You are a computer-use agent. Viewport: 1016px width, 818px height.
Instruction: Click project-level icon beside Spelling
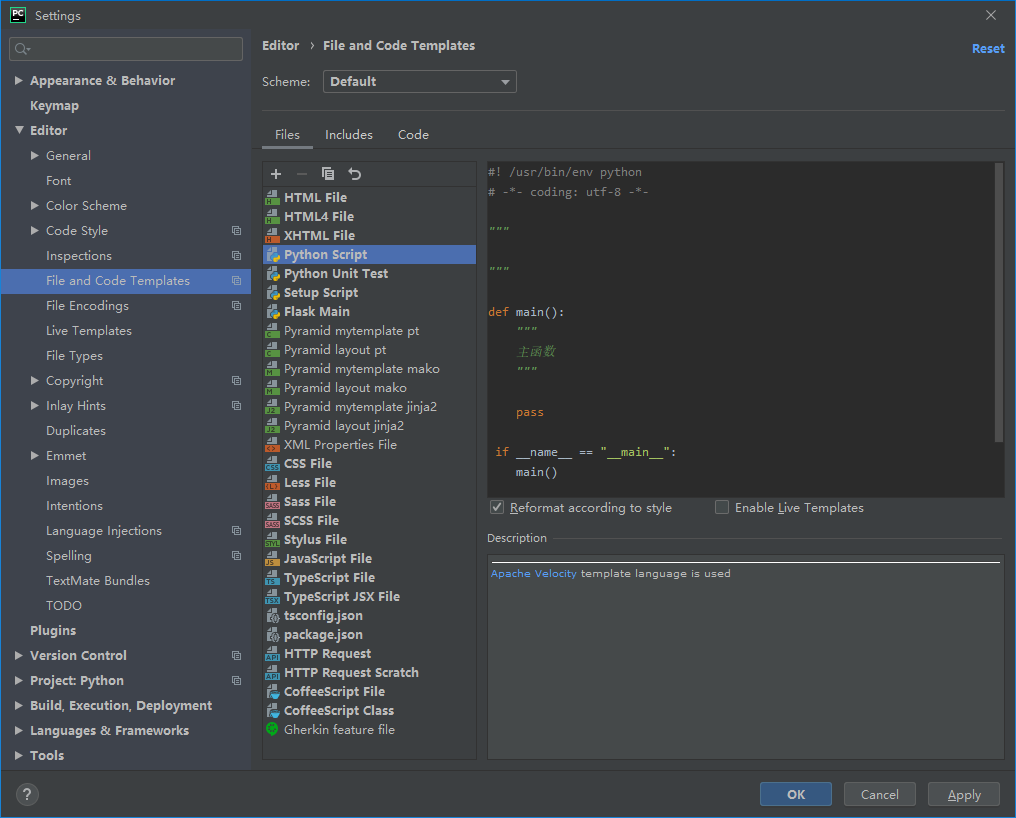coord(237,555)
